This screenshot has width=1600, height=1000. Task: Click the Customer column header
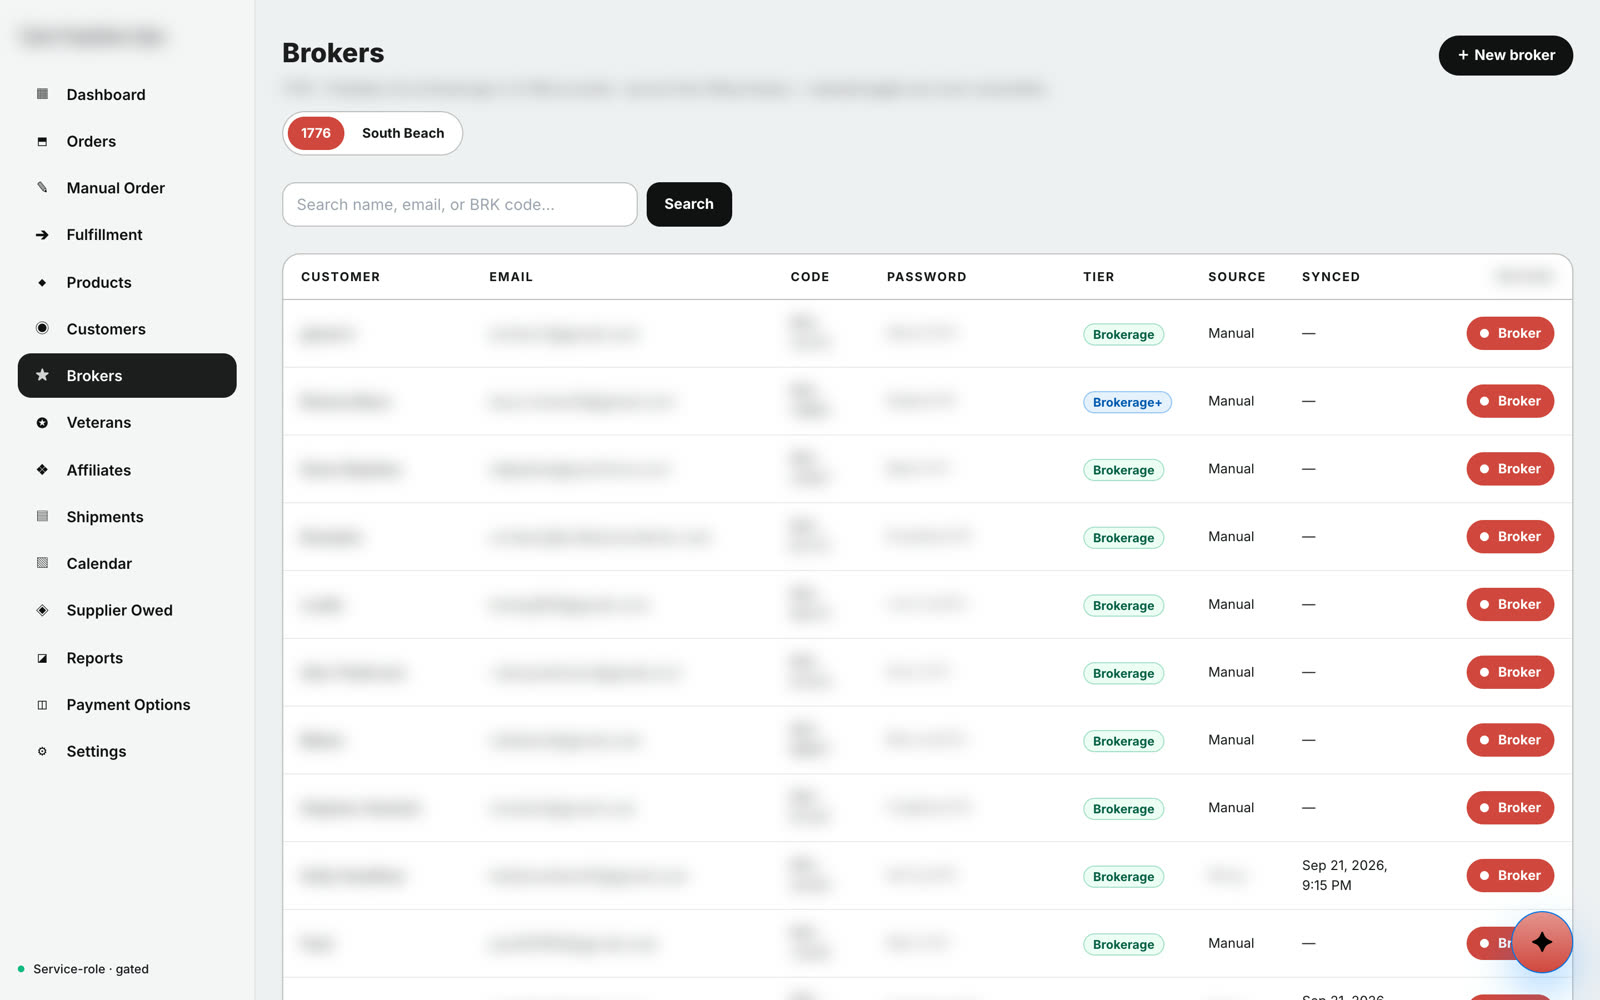point(340,277)
